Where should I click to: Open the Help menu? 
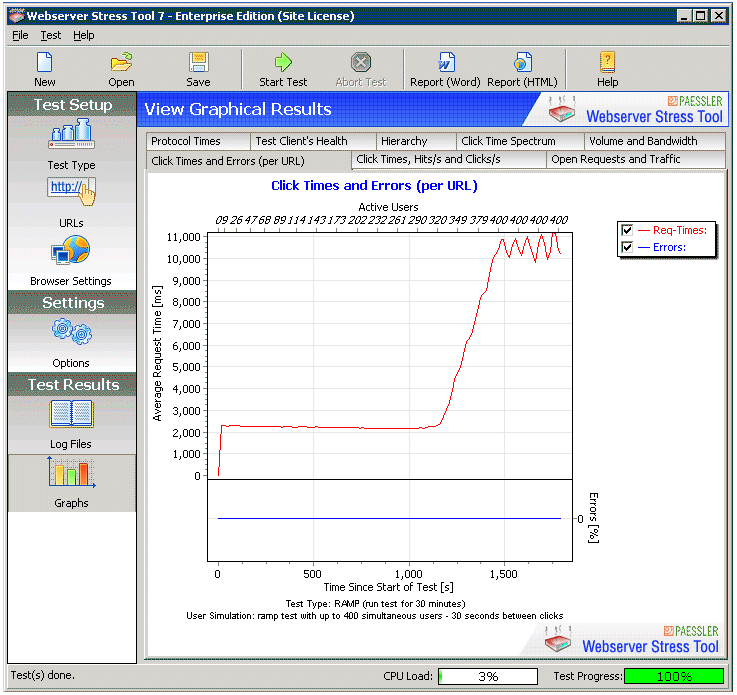84,35
